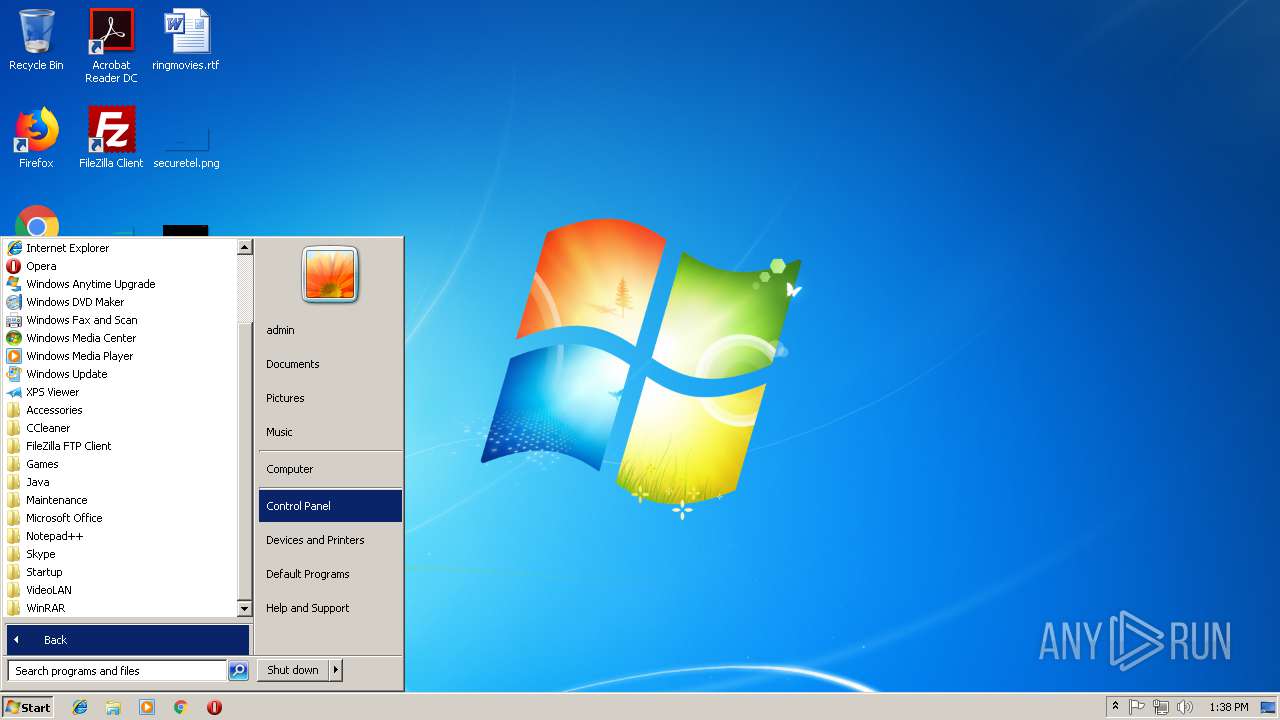Open Help and Support
The width and height of the screenshot is (1280, 720).
(330, 608)
